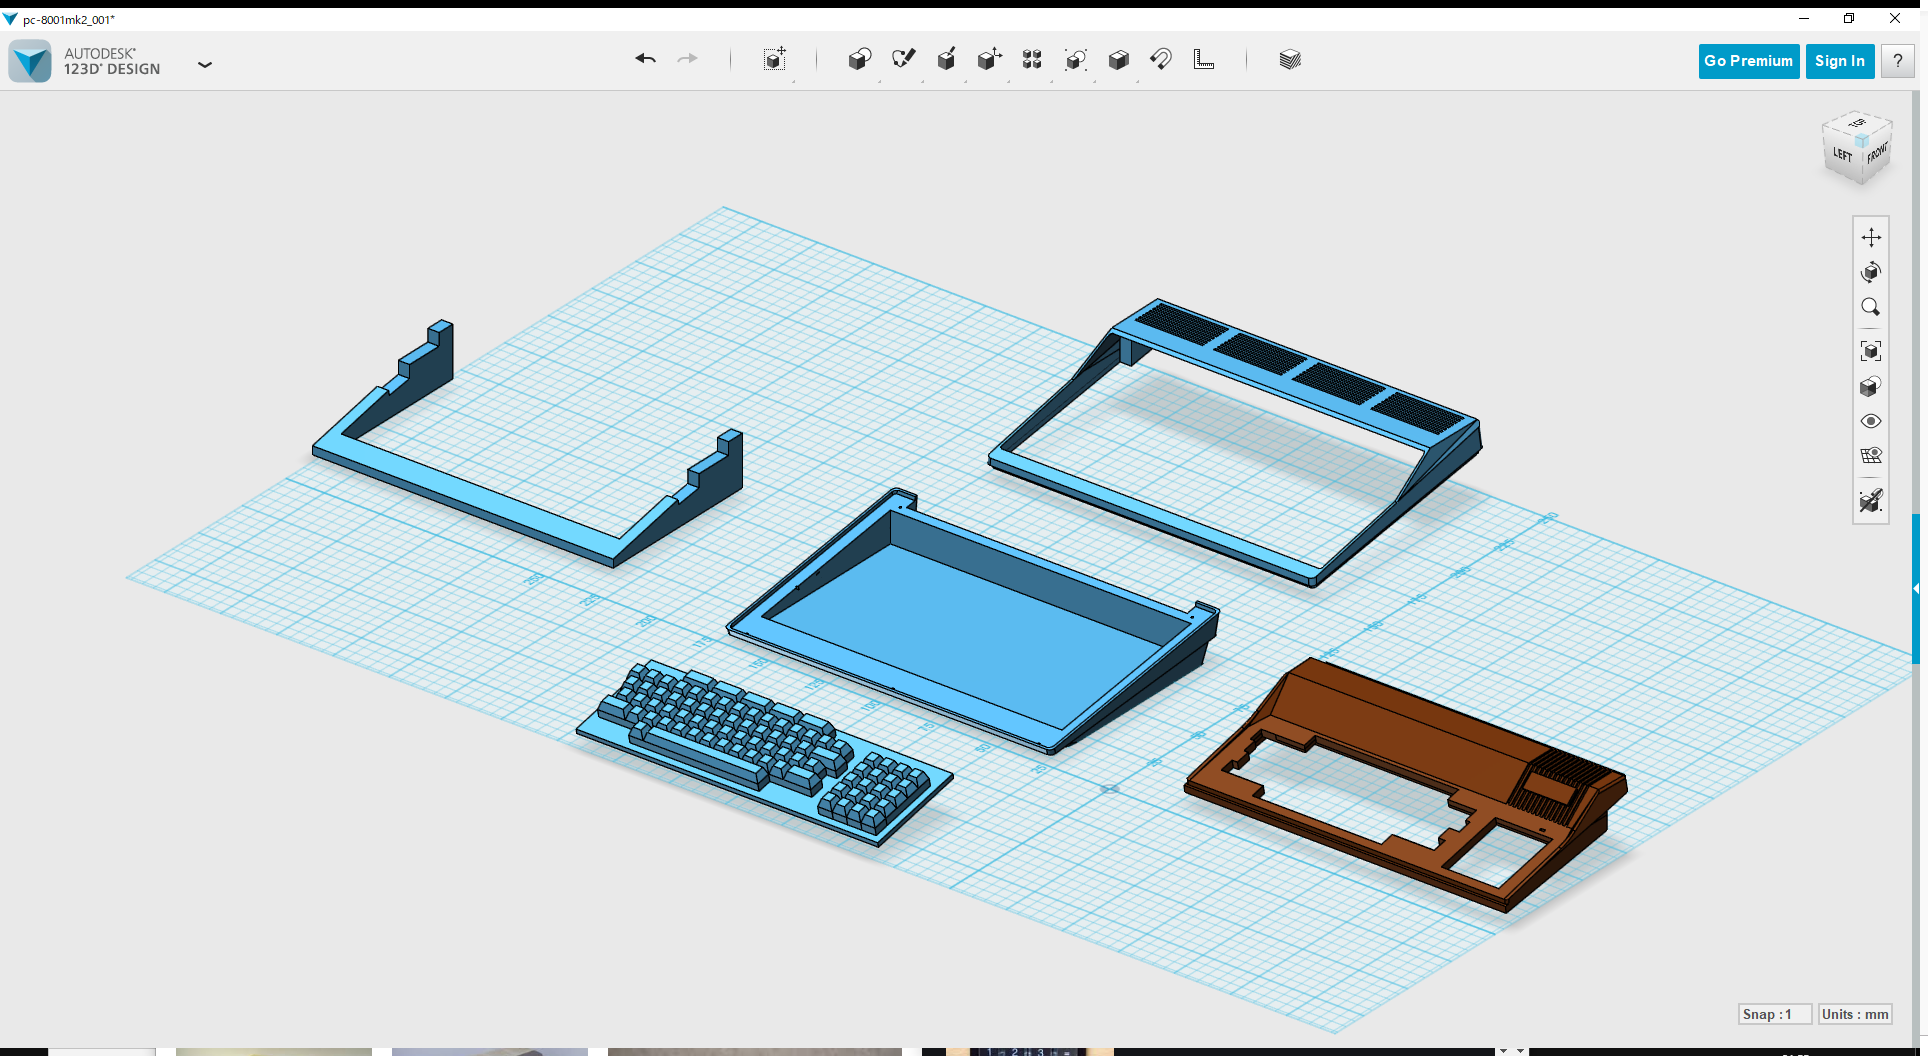Click the Units : mm indicator

coord(1855,1014)
